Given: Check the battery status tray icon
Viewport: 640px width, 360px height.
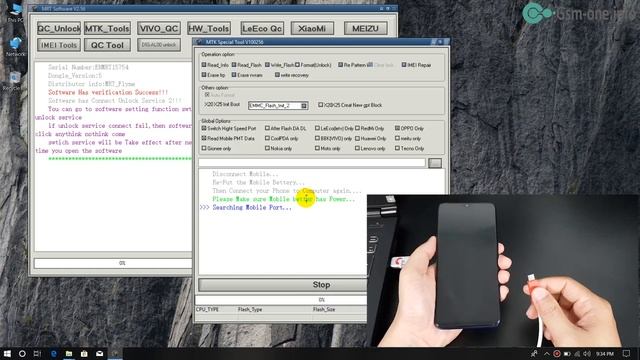Looking at the screenshot, I should pyautogui.click(x=567, y=353).
